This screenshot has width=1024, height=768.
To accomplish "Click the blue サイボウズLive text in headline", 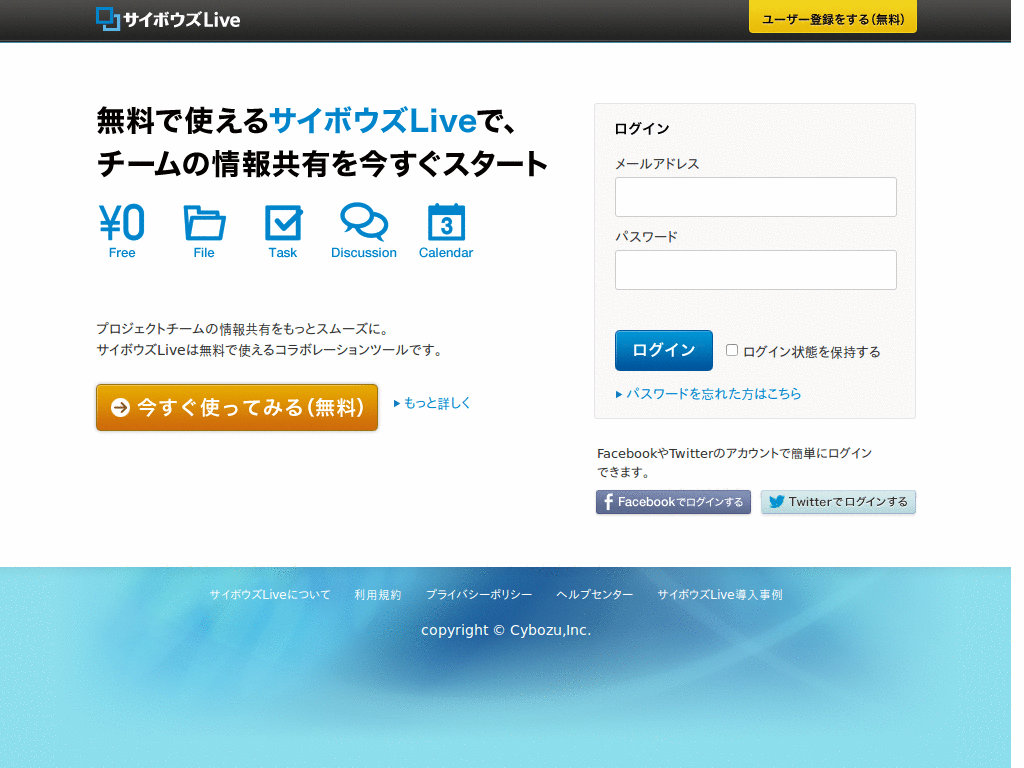I will click(x=373, y=121).
